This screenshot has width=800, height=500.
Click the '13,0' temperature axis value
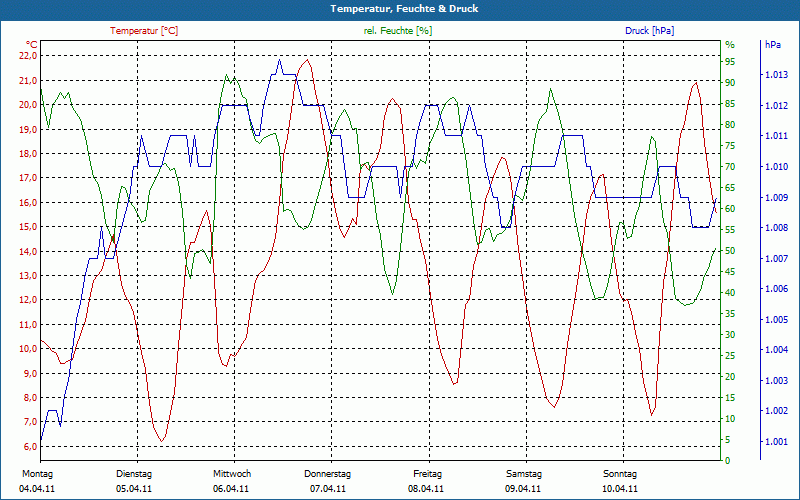pos(28,276)
